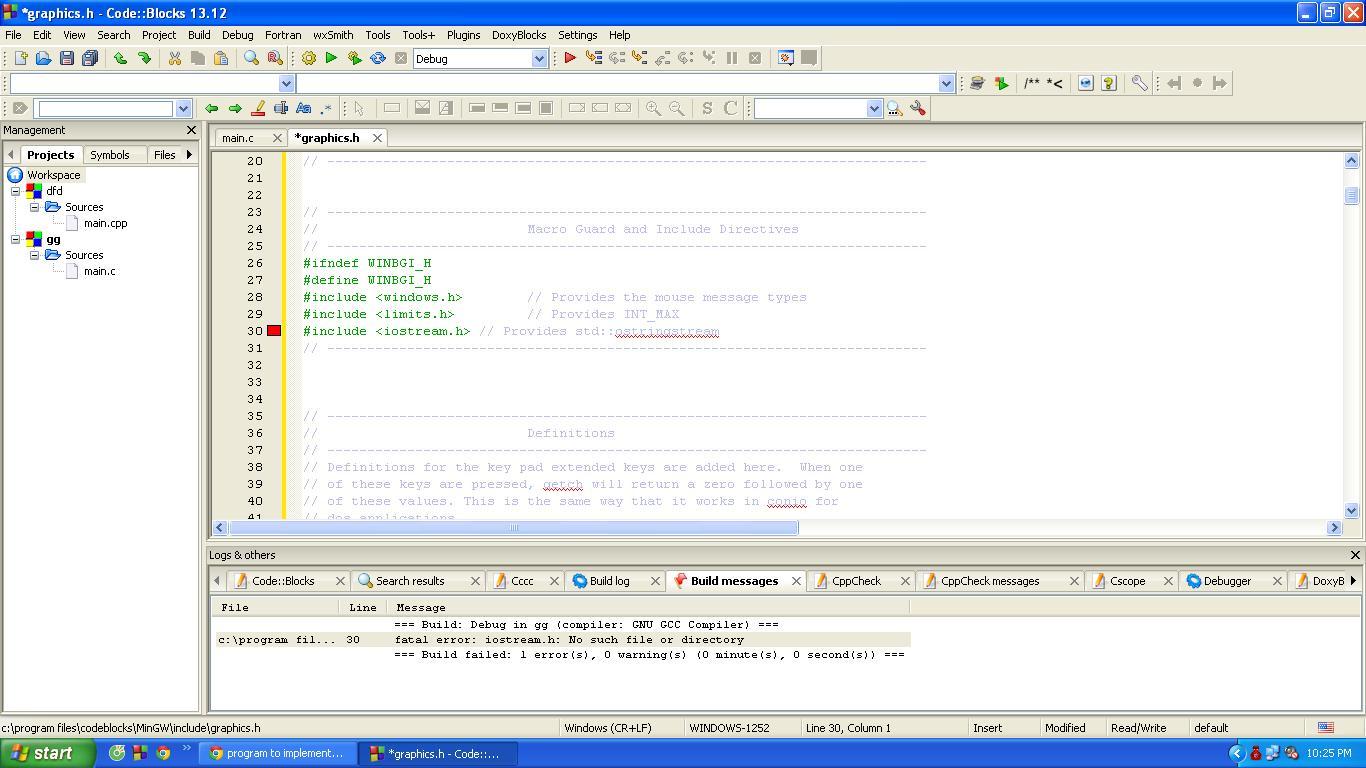The width and height of the screenshot is (1366, 768).
Task: Open the incremental search dropdown arrow
Action: click(x=183, y=108)
